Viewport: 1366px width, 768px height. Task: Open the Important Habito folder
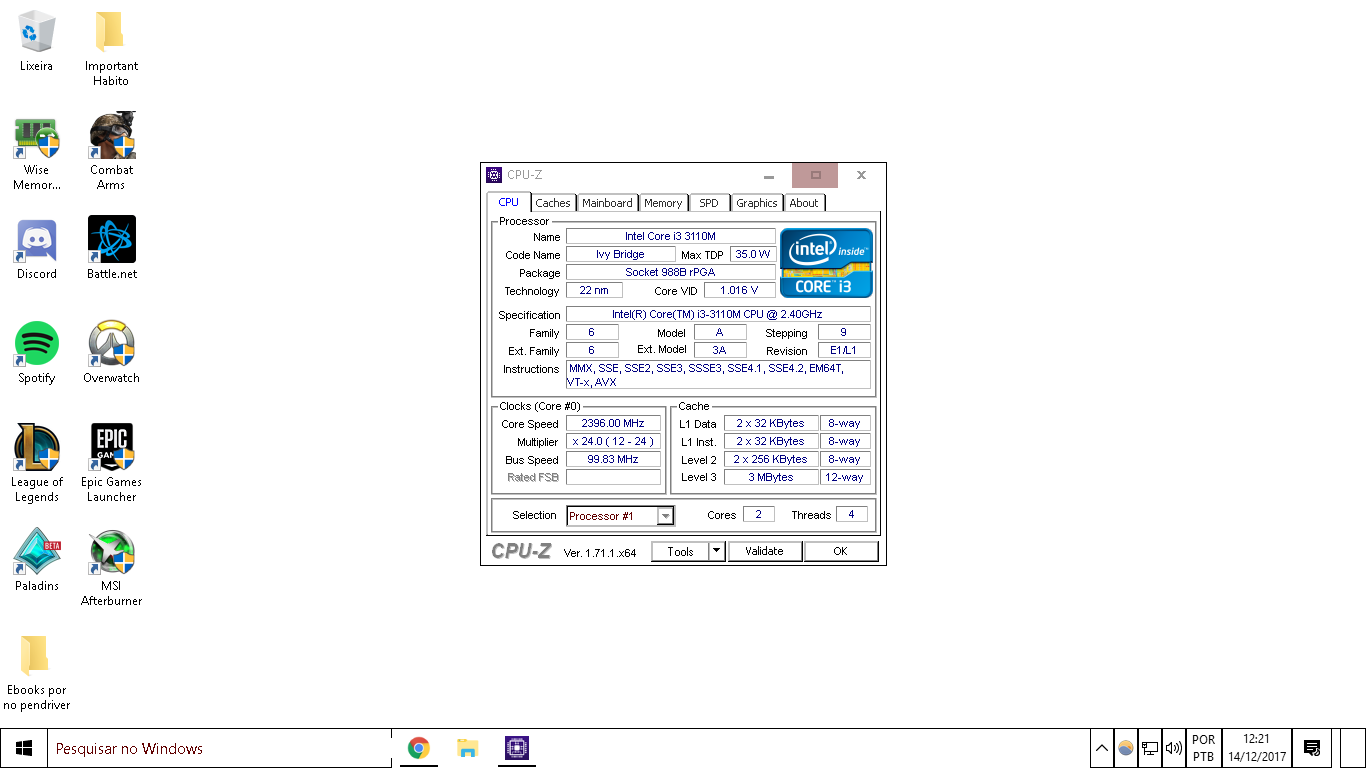click(x=111, y=48)
